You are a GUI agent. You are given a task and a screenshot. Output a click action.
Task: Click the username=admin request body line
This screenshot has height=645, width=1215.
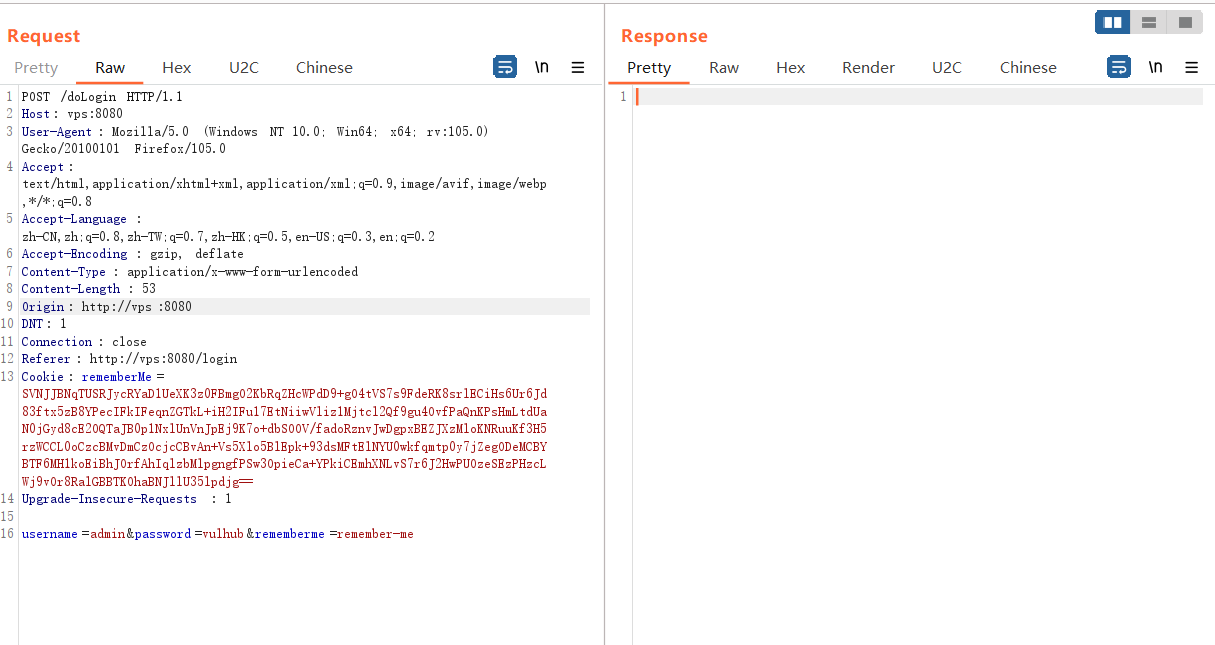tap(217, 534)
